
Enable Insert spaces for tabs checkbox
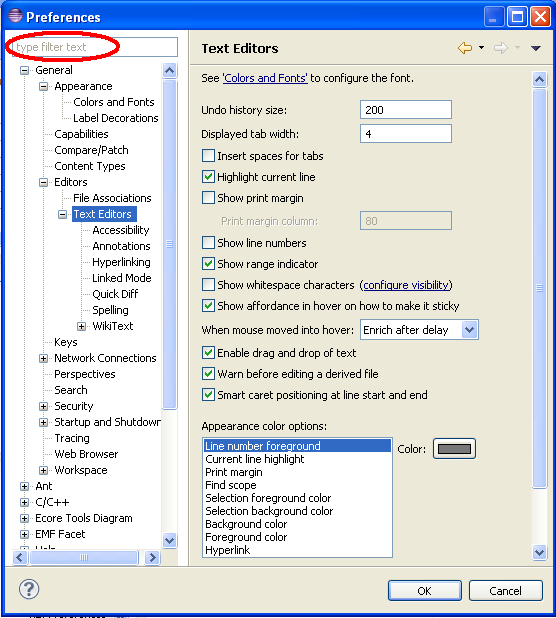coord(208,156)
